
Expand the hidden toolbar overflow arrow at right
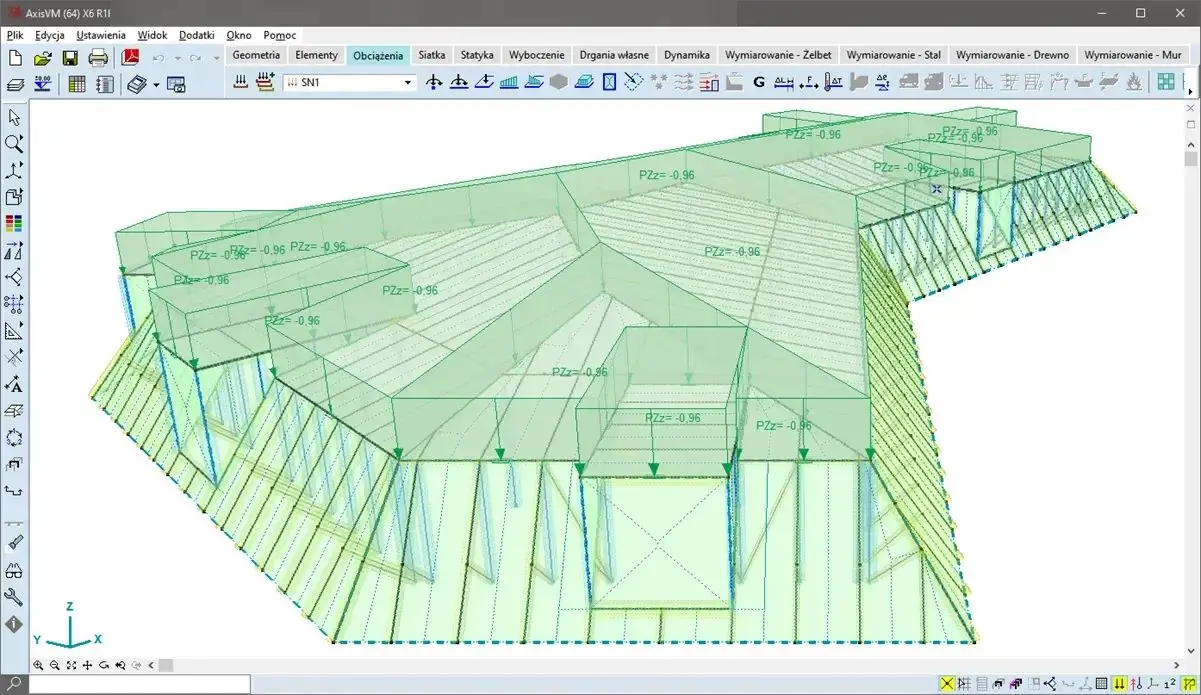tap(1190, 92)
